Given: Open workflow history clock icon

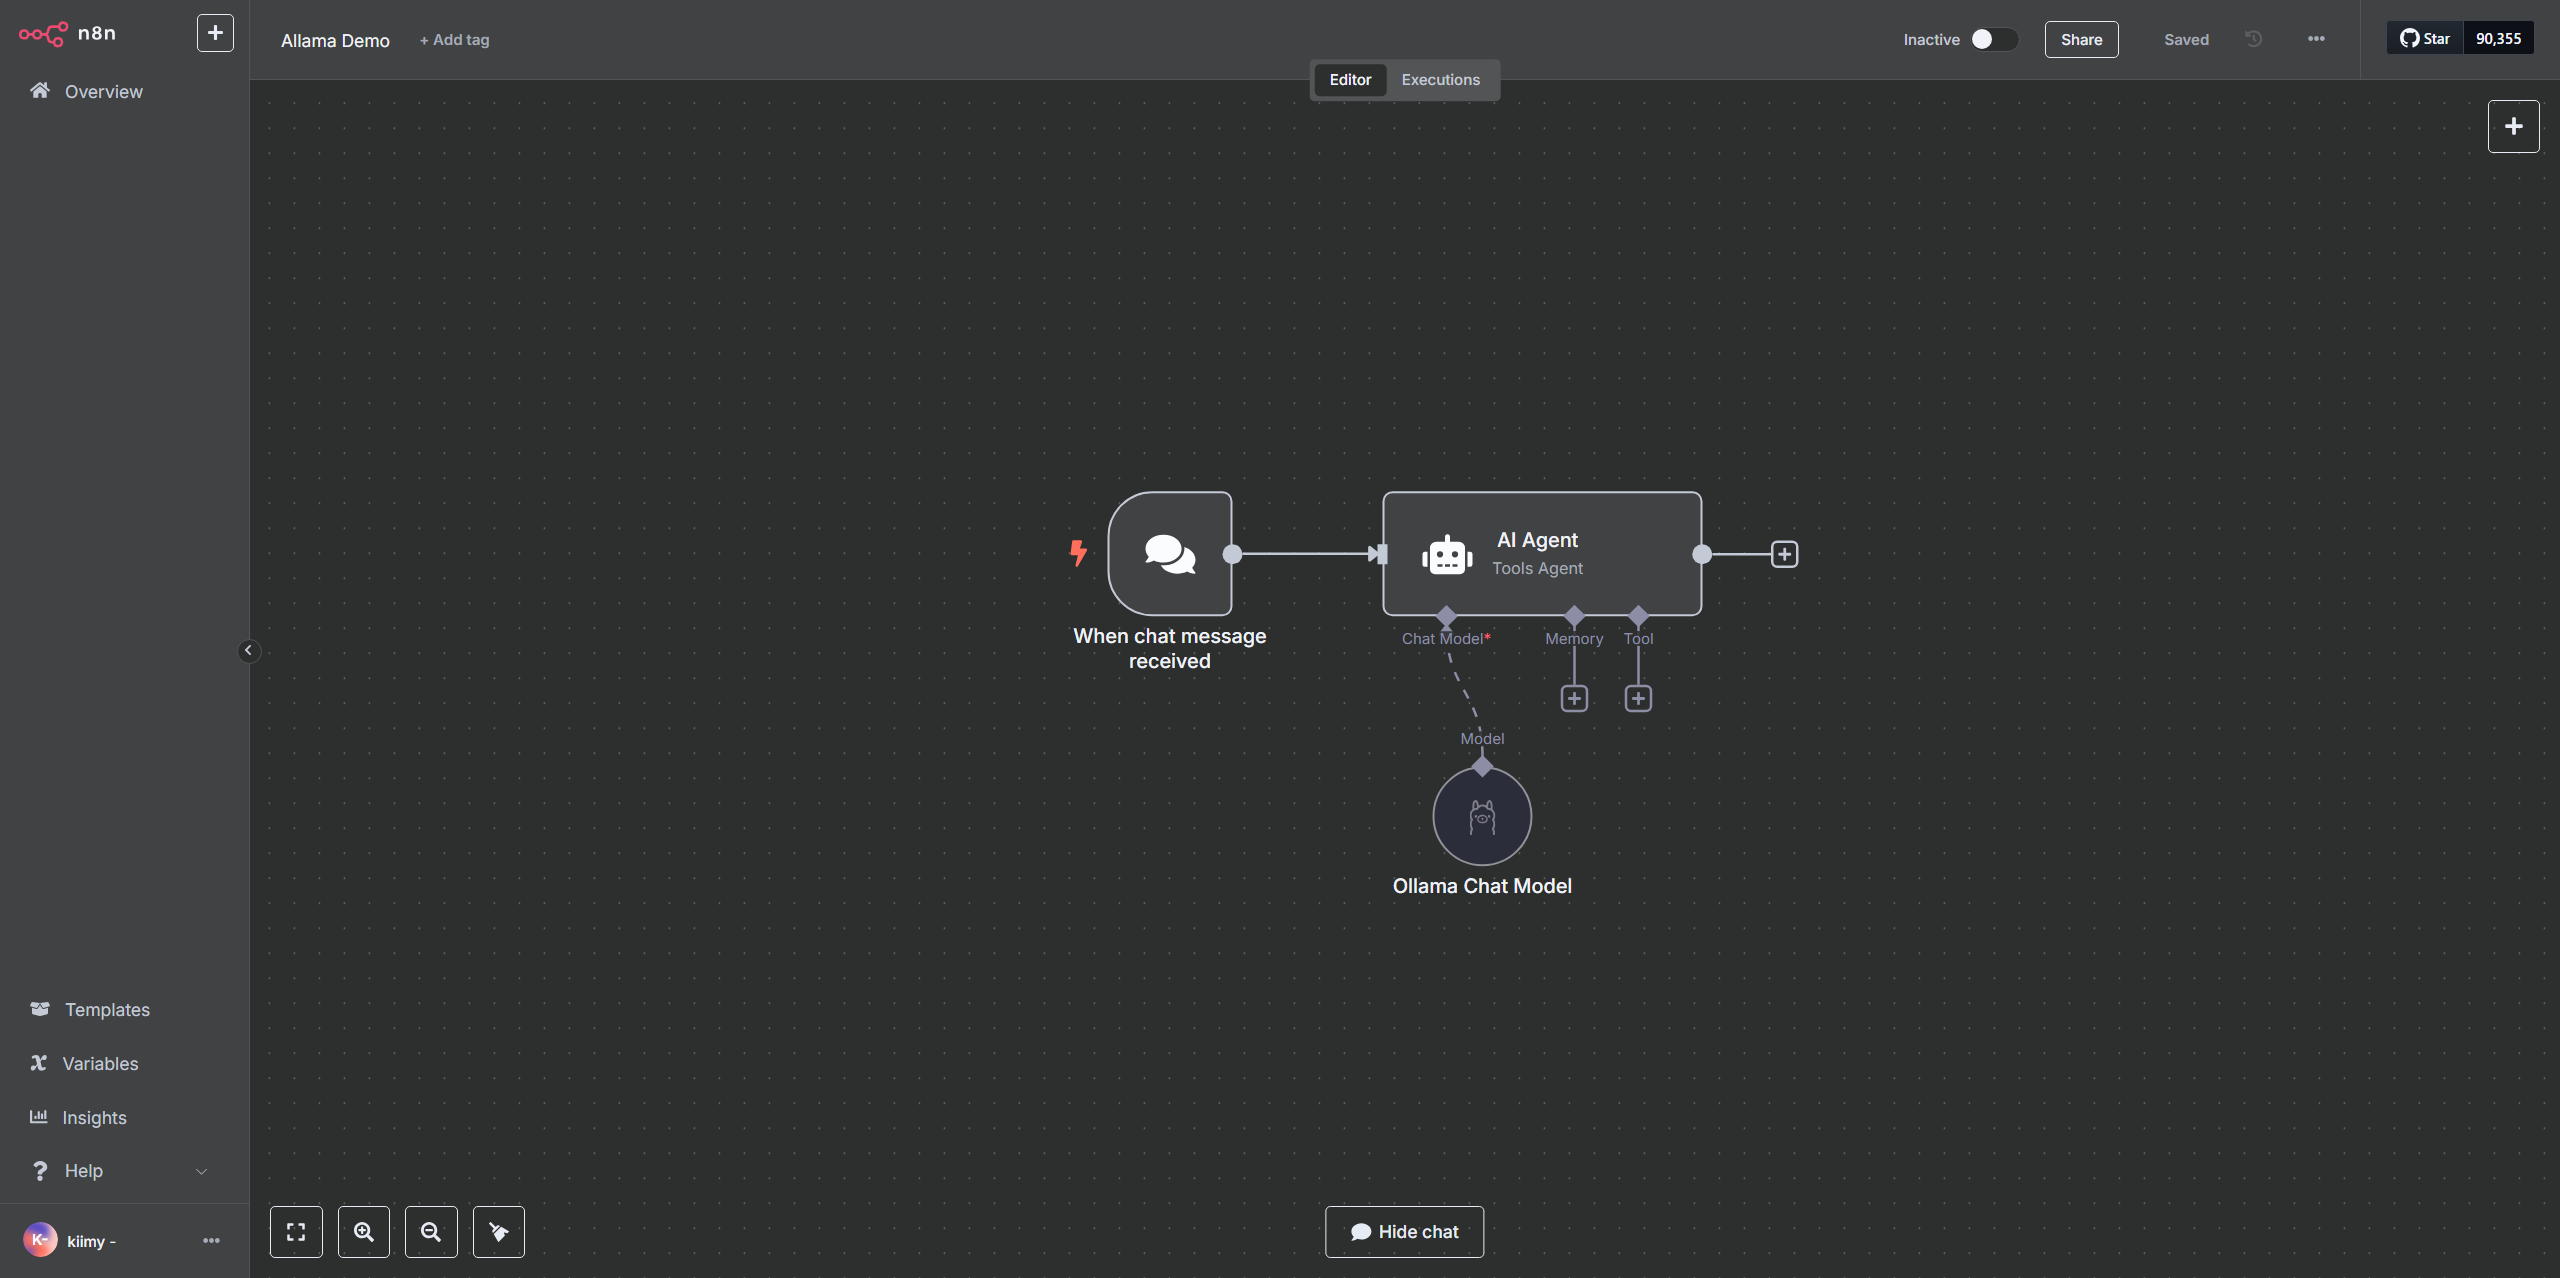Looking at the screenshot, I should [2253, 39].
